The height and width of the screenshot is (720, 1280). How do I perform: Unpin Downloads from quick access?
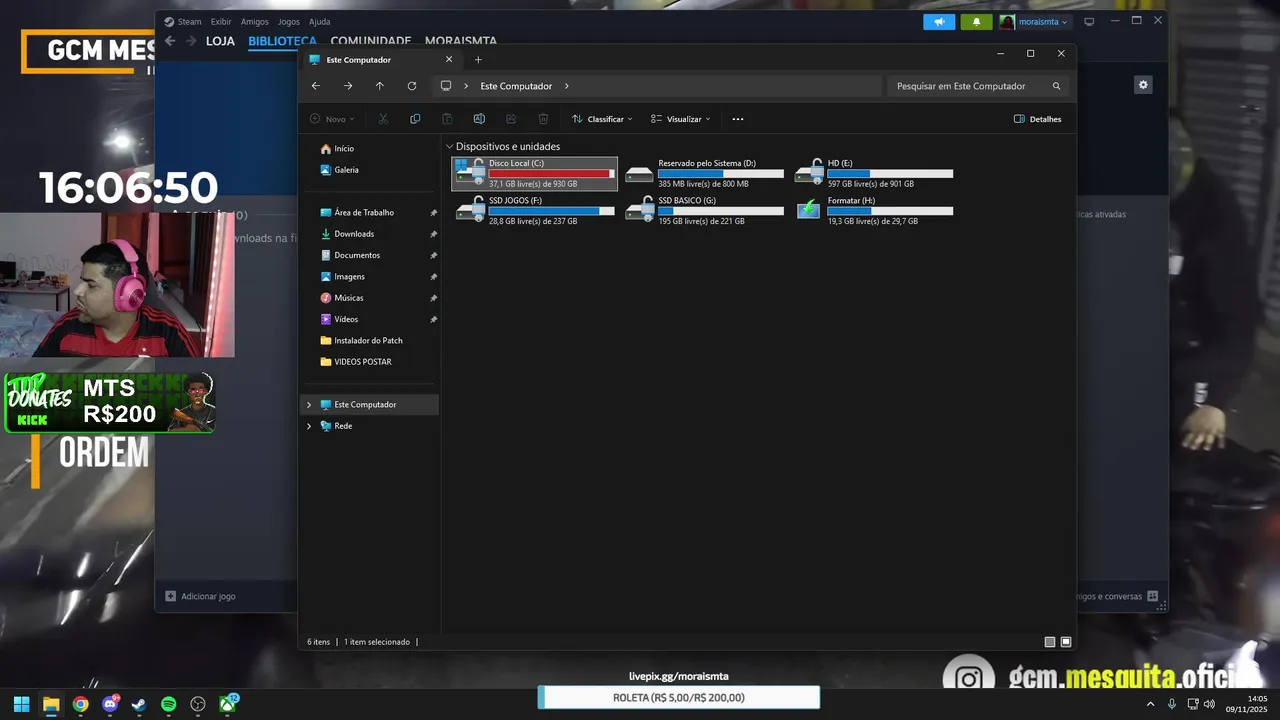[x=433, y=234]
